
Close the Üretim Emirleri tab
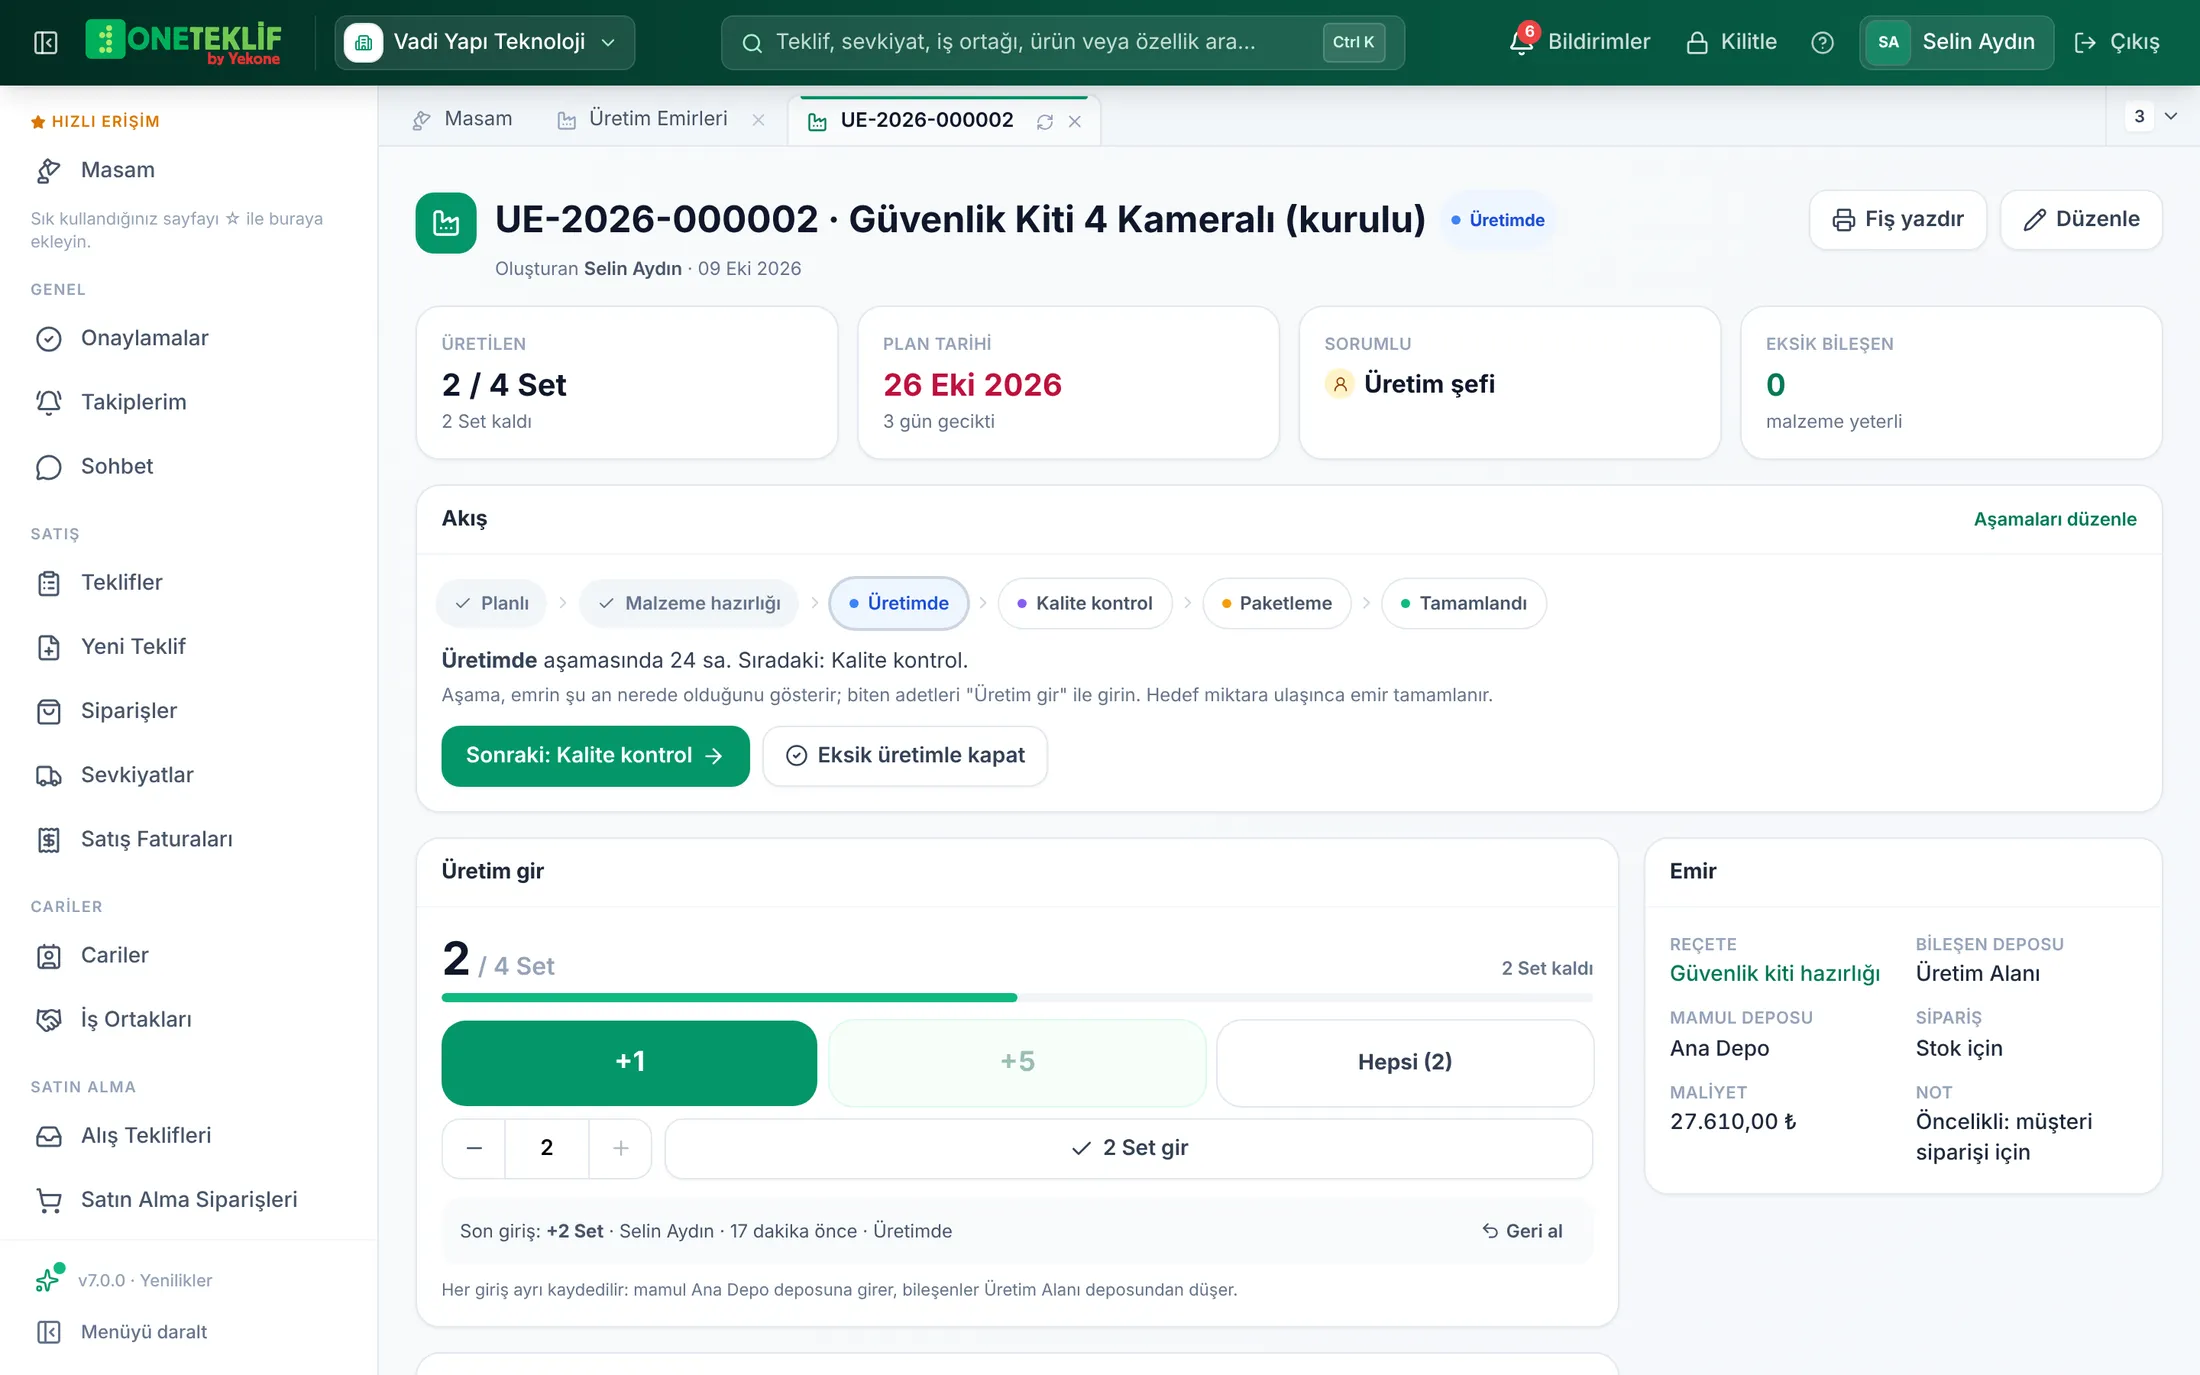759,120
